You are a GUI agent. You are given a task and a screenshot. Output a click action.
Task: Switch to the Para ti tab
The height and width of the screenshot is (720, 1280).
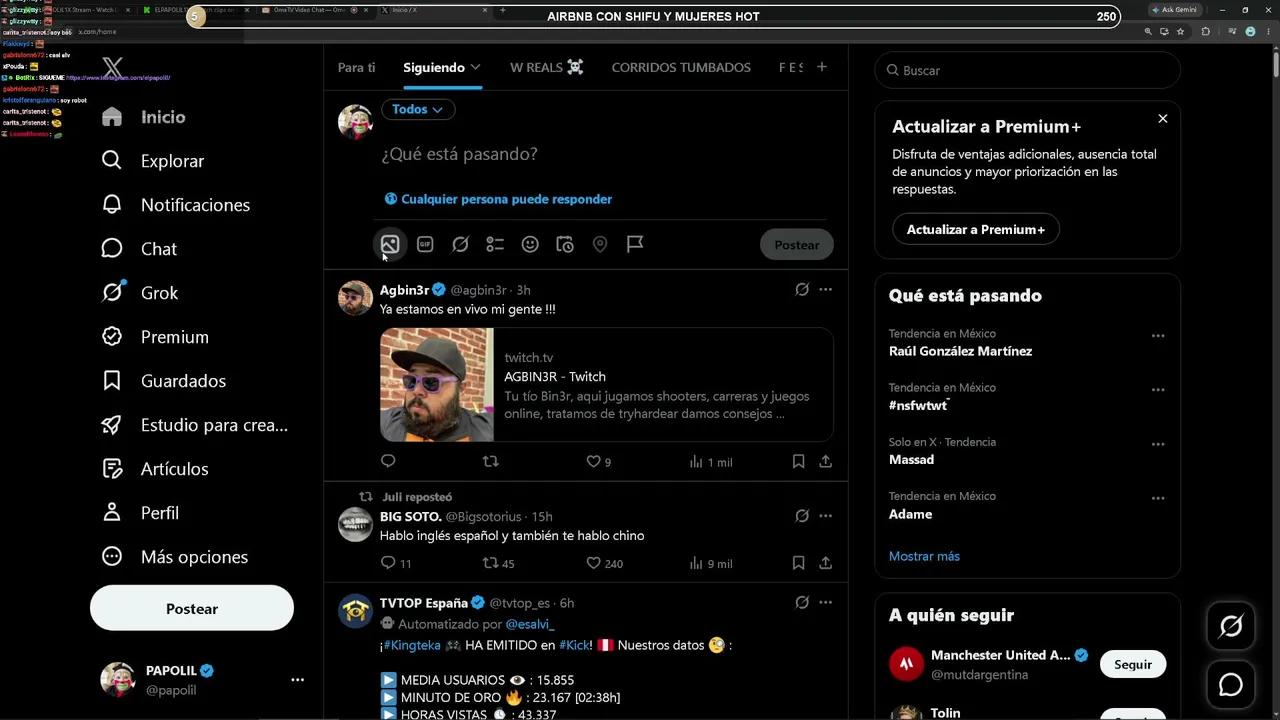[357, 67]
